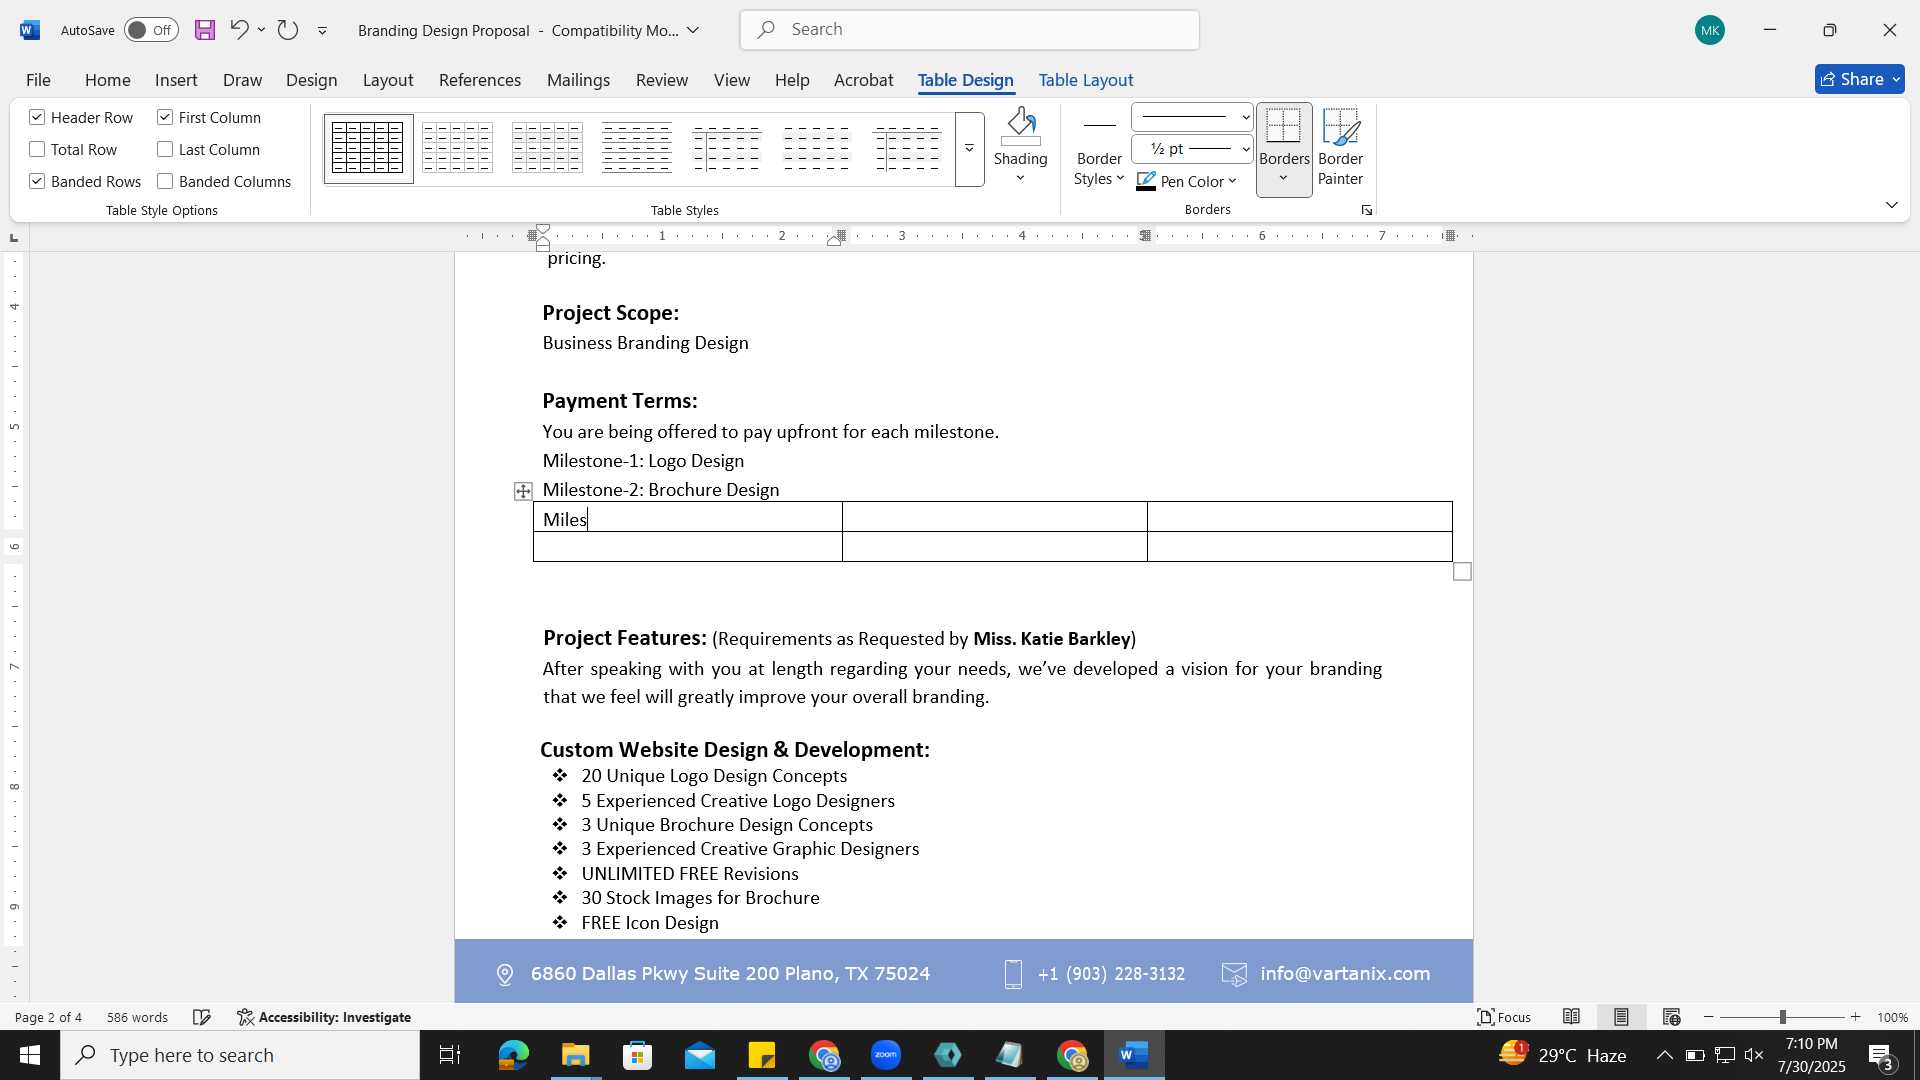Open the Acrobat tab

[863, 80]
